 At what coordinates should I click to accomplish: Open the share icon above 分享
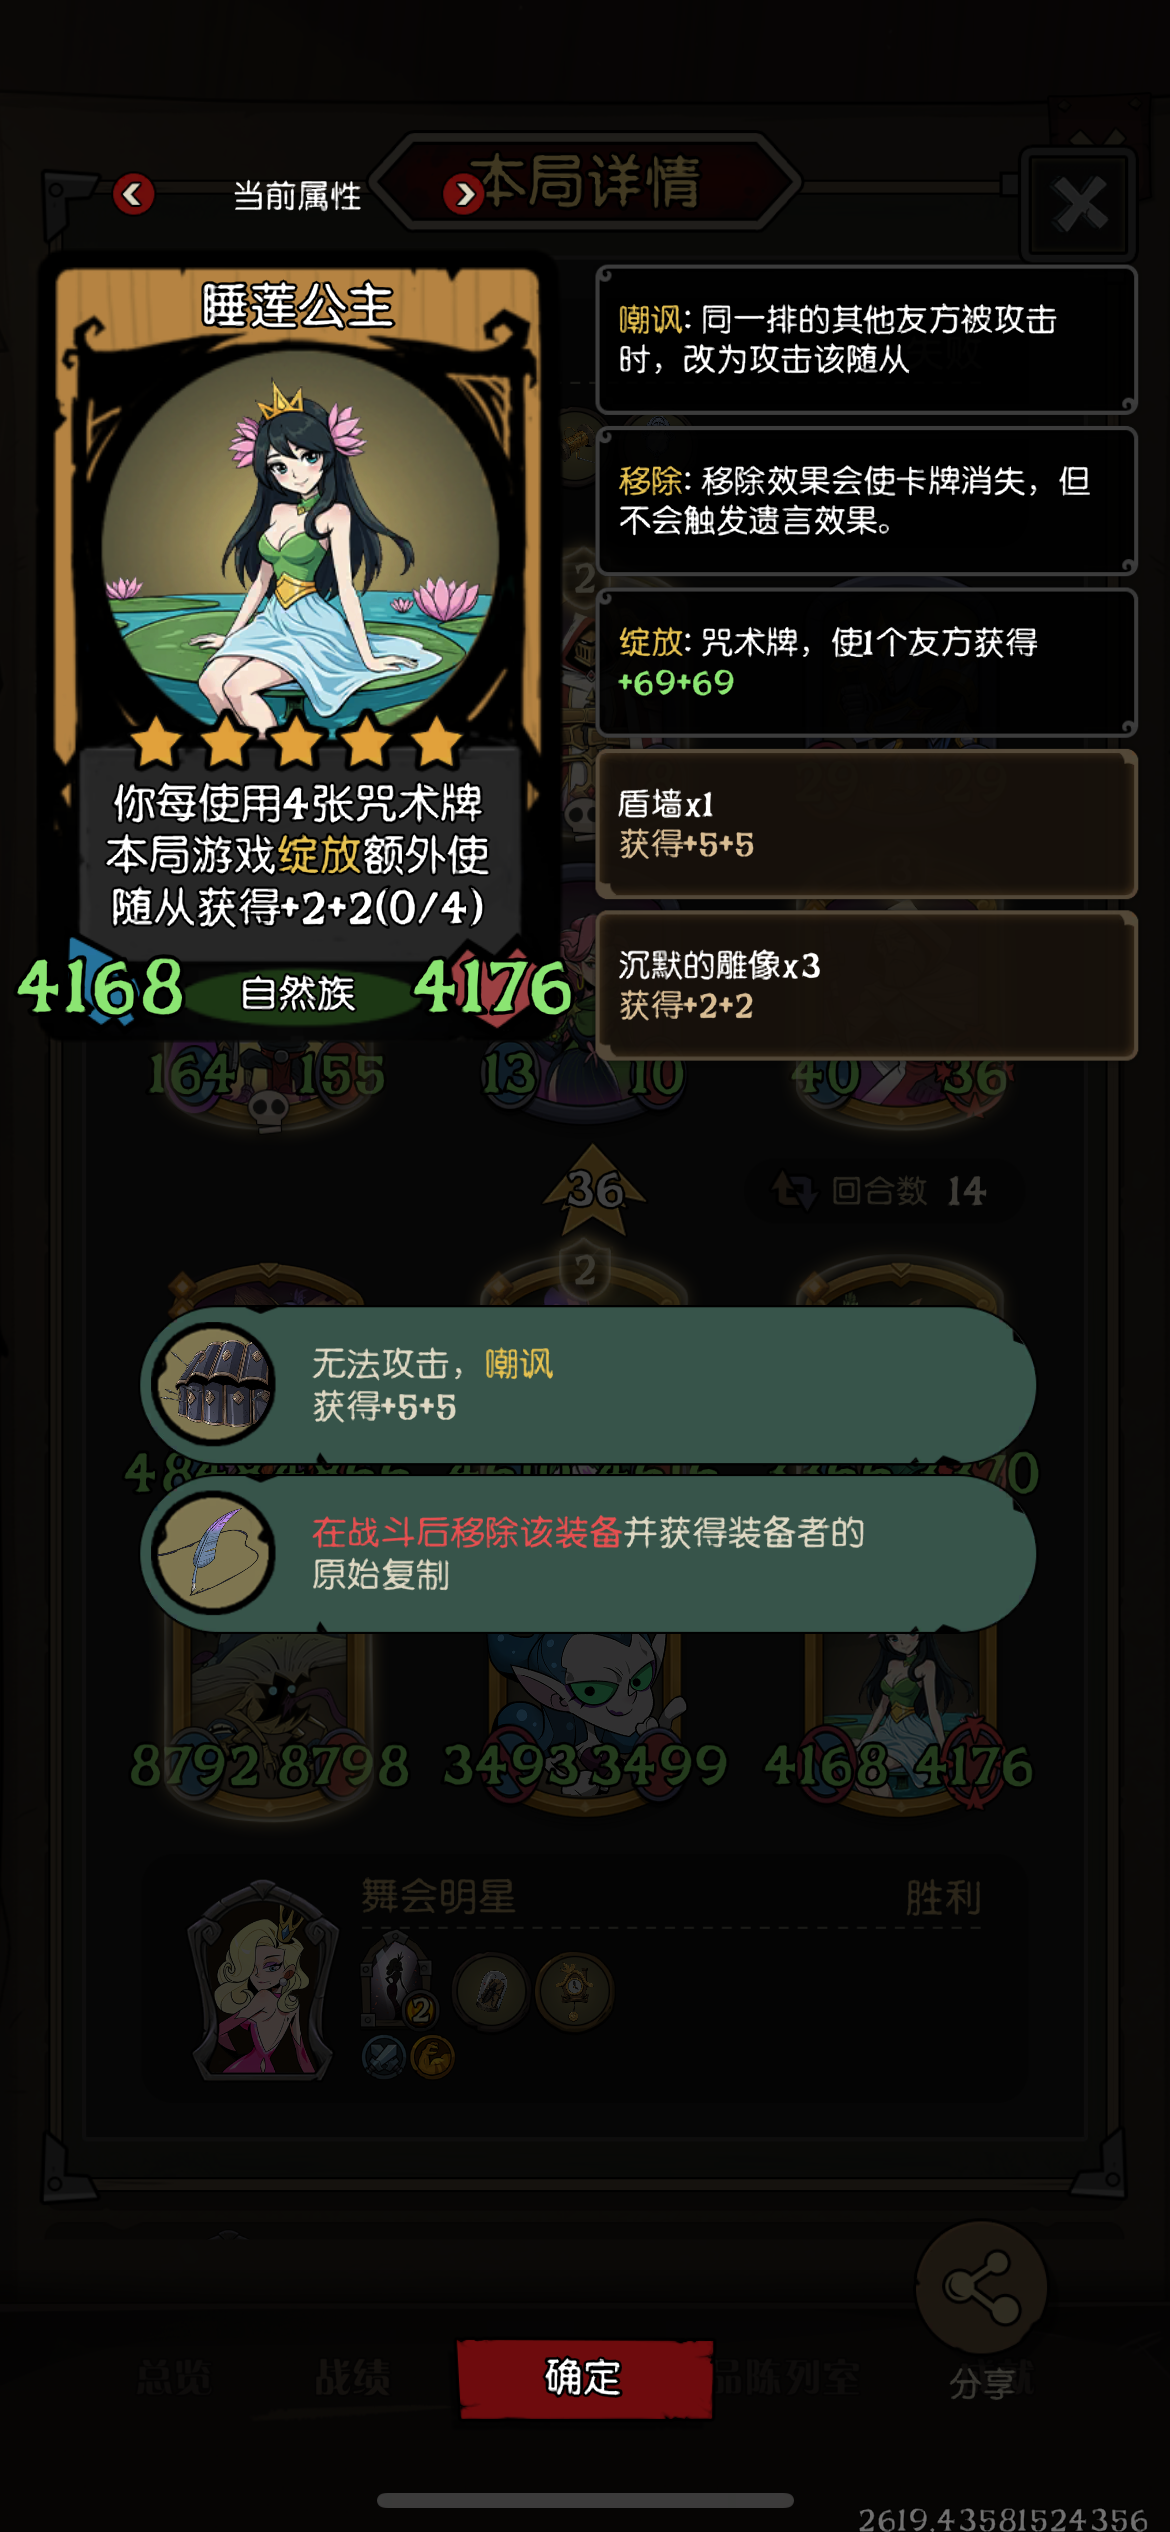981,2286
